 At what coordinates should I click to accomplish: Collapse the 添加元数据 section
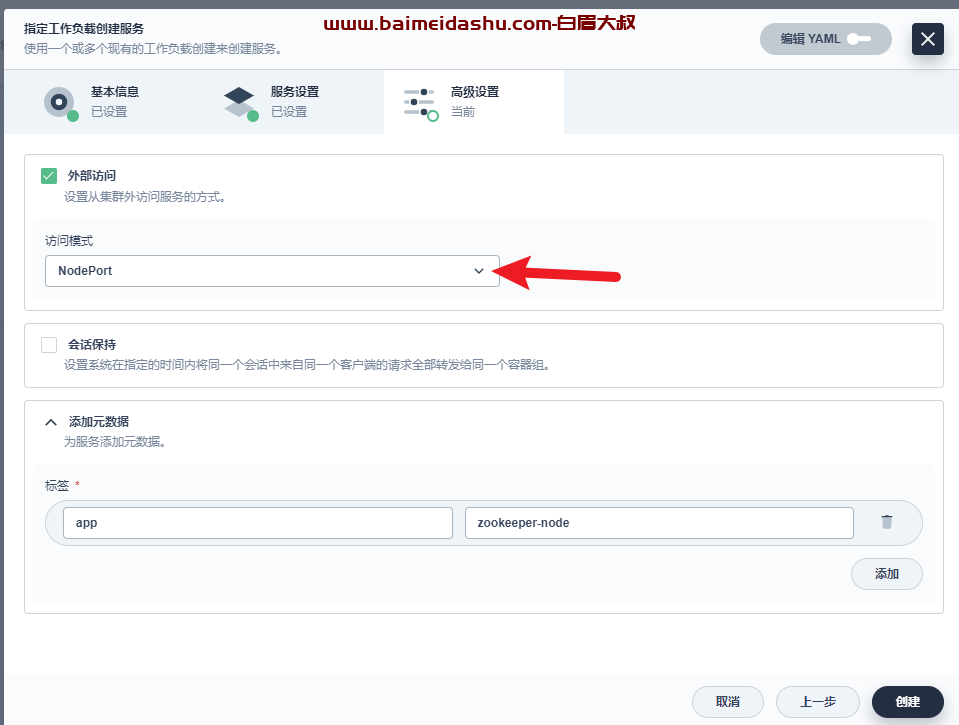point(51,422)
